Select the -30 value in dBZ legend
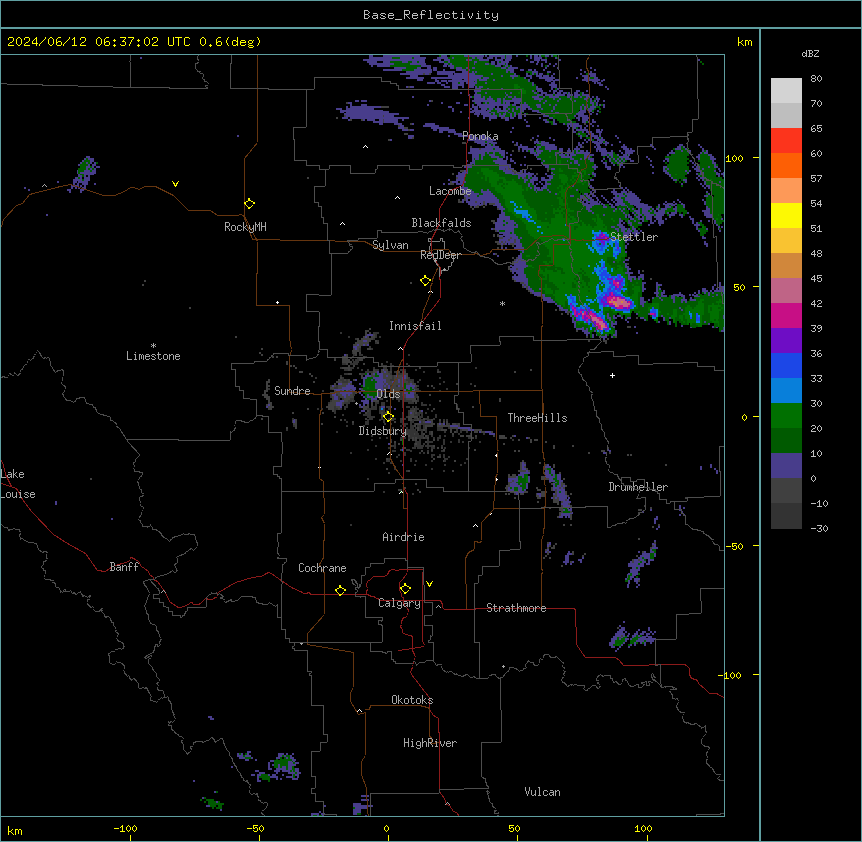 tap(819, 529)
